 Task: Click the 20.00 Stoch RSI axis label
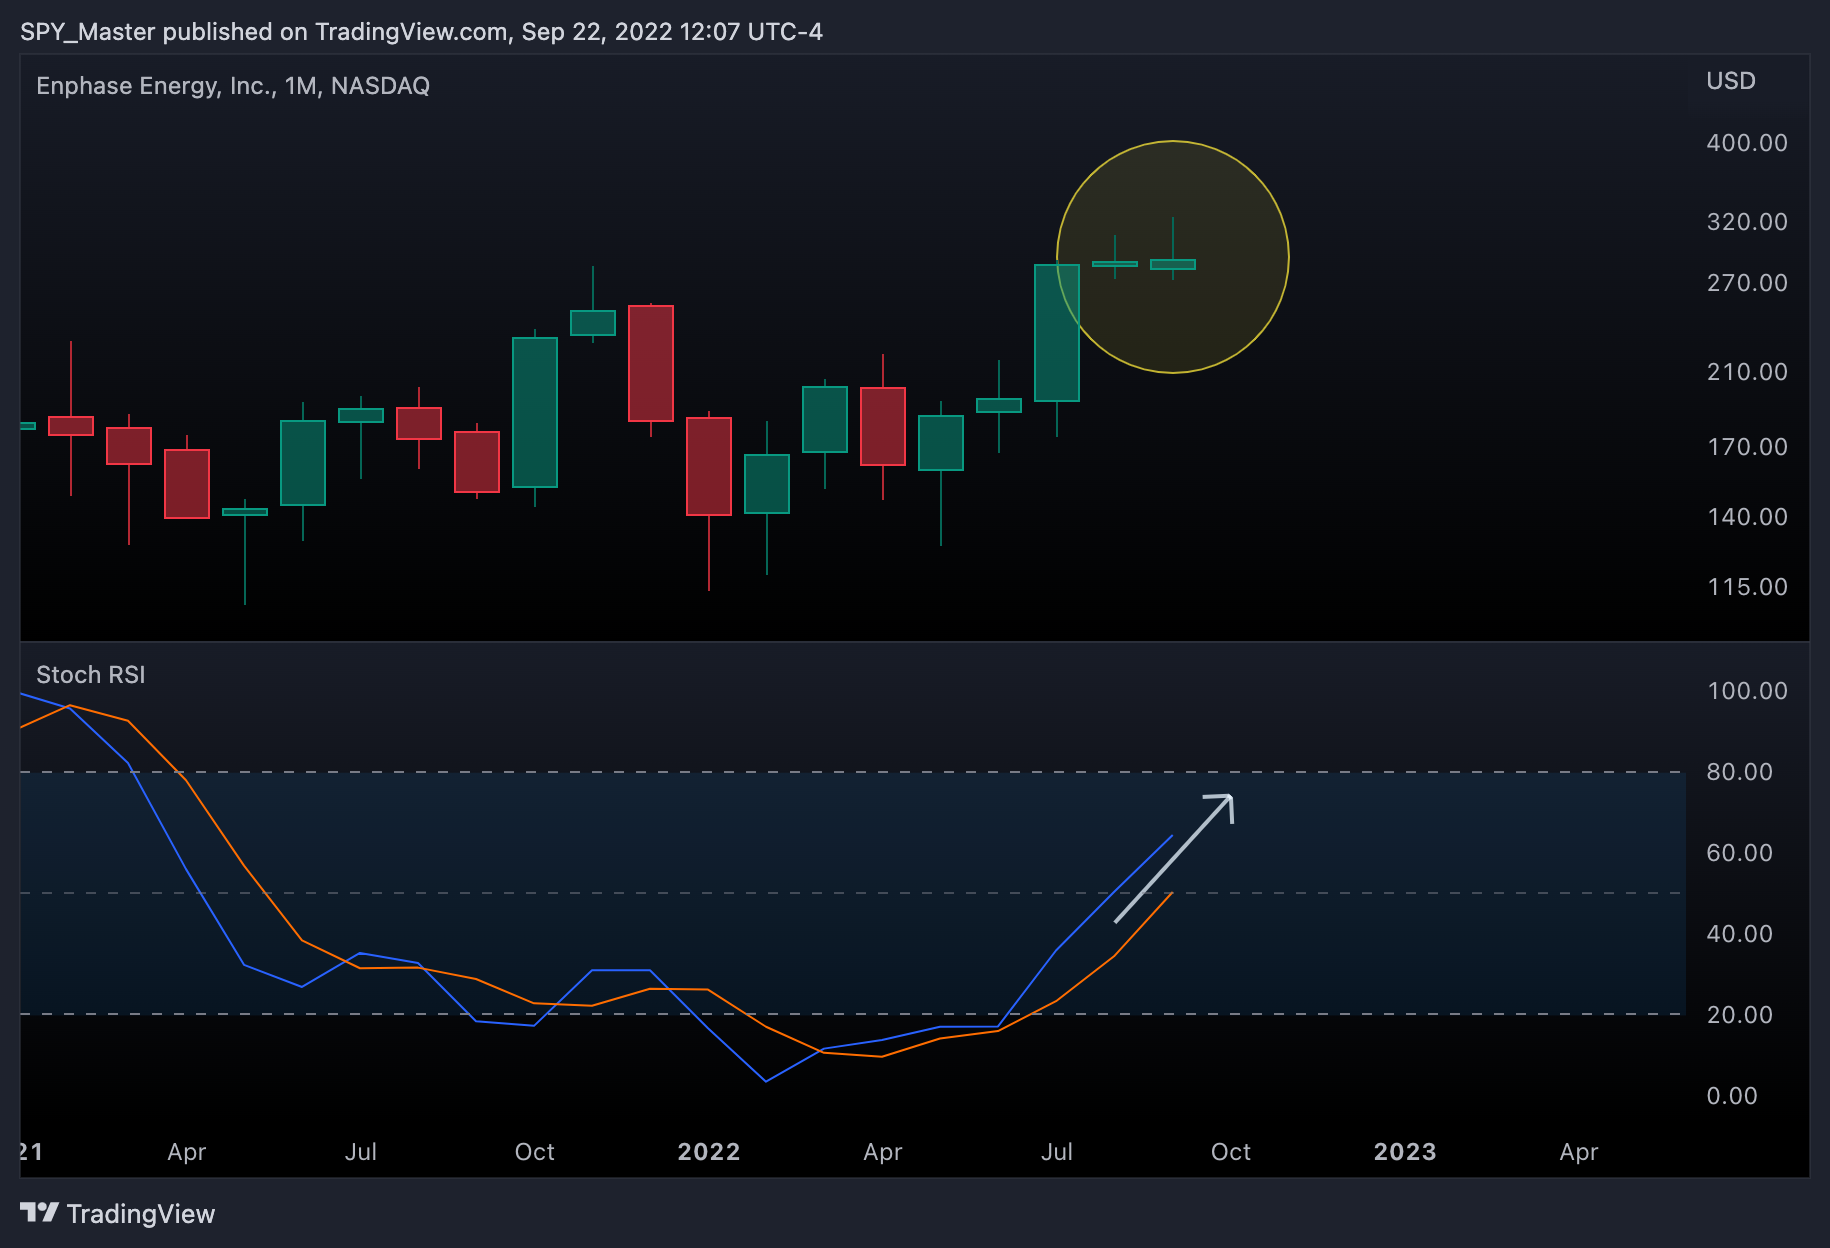[1740, 1015]
